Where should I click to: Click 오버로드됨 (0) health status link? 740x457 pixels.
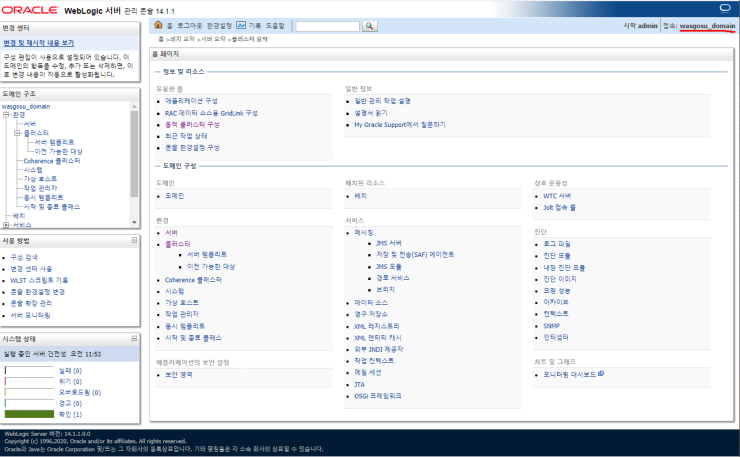click(x=80, y=393)
